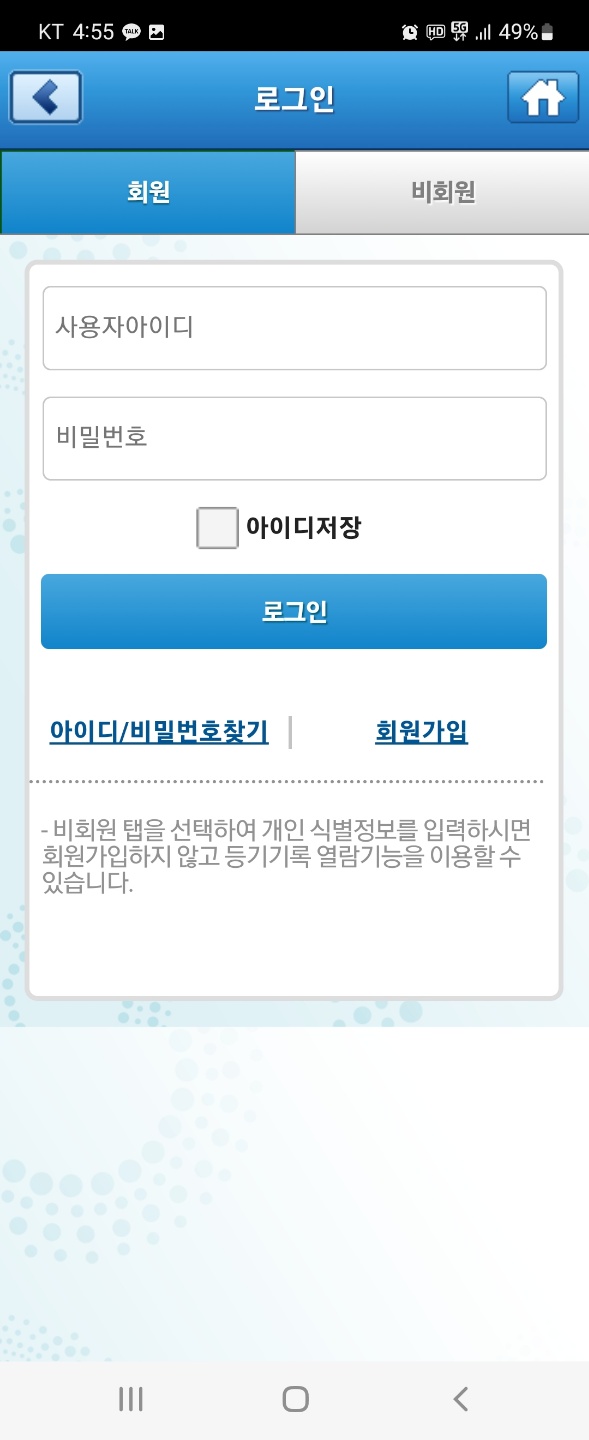Tap the 5G network status icon
The height and width of the screenshot is (1440, 589).
(x=460, y=32)
